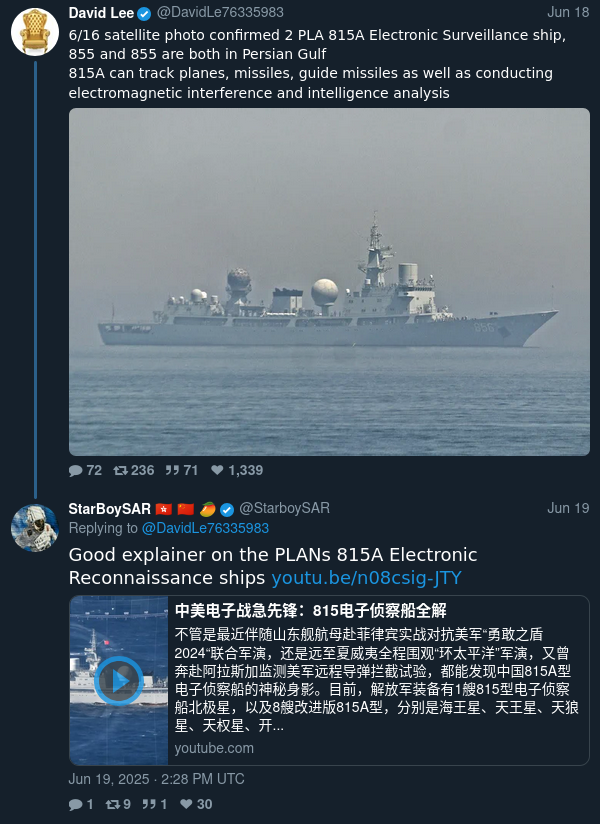This screenshot has width=600, height=824.
Task: Open the Chinese 815 video card title
Action: (311, 611)
